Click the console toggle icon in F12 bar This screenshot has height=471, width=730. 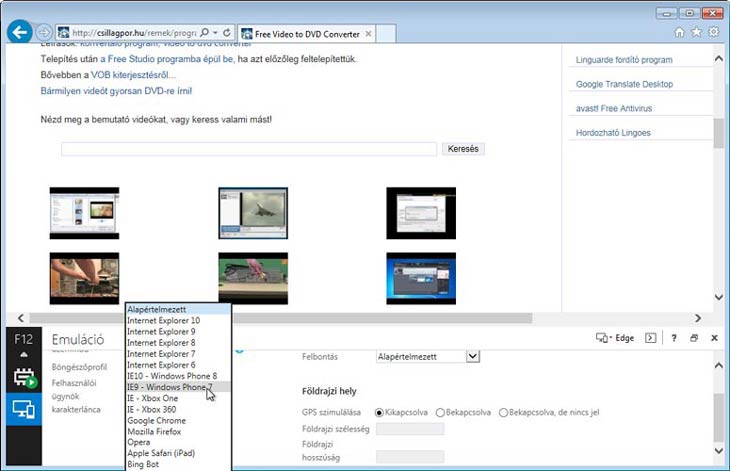click(650, 338)
